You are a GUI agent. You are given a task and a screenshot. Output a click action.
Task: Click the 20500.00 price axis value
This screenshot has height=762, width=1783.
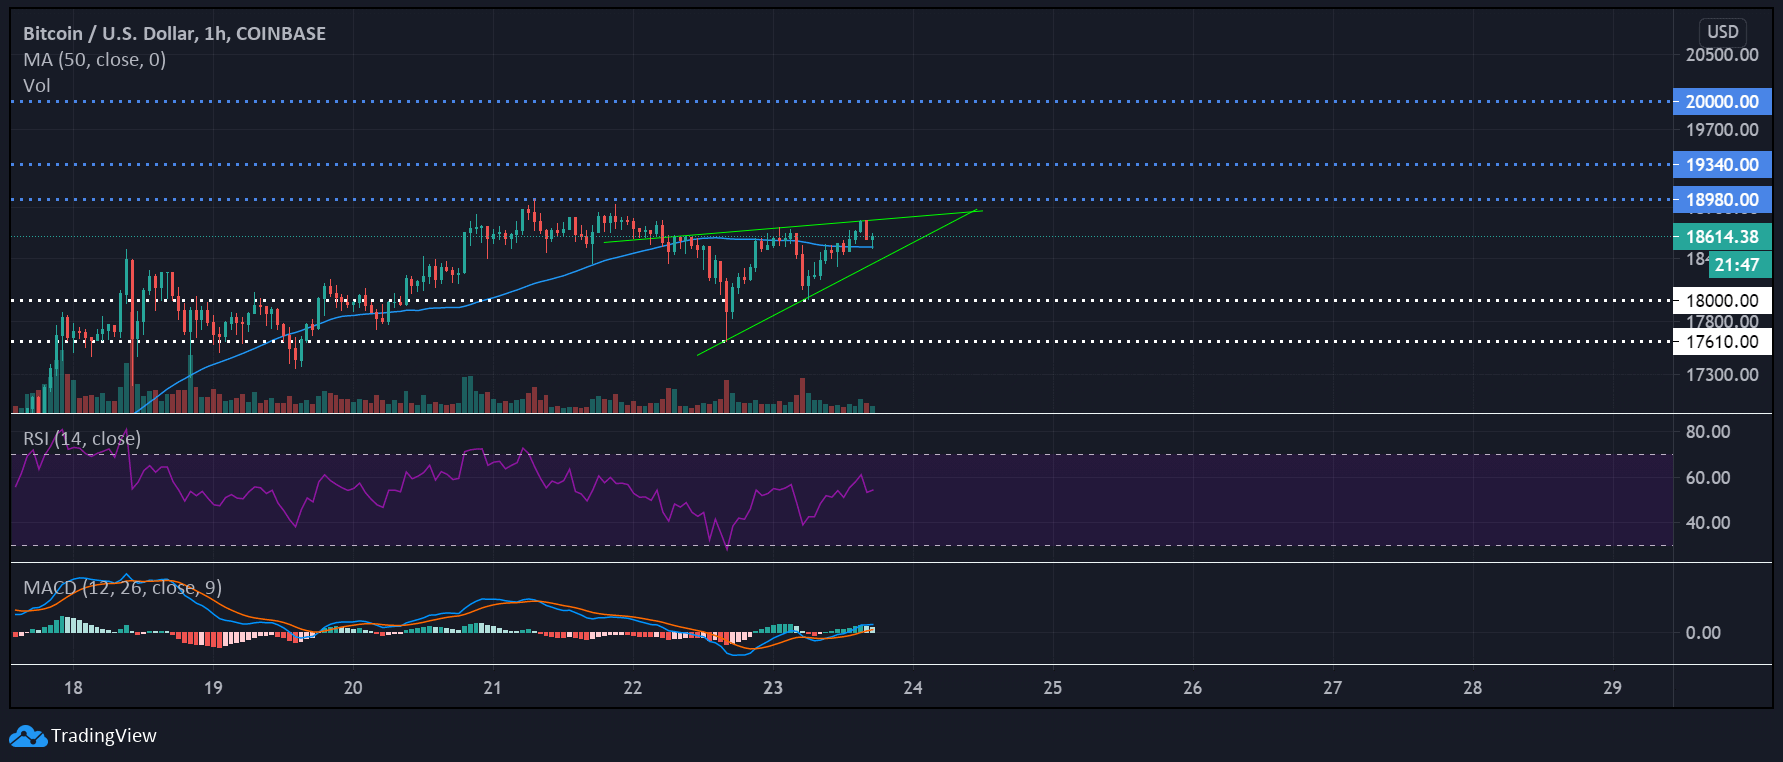[x=1722, y=55]
